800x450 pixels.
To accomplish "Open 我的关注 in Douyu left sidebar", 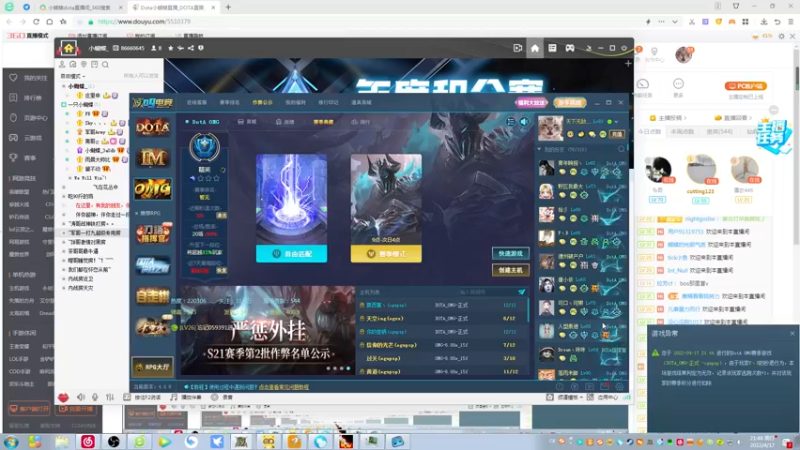I will point(29,78).
